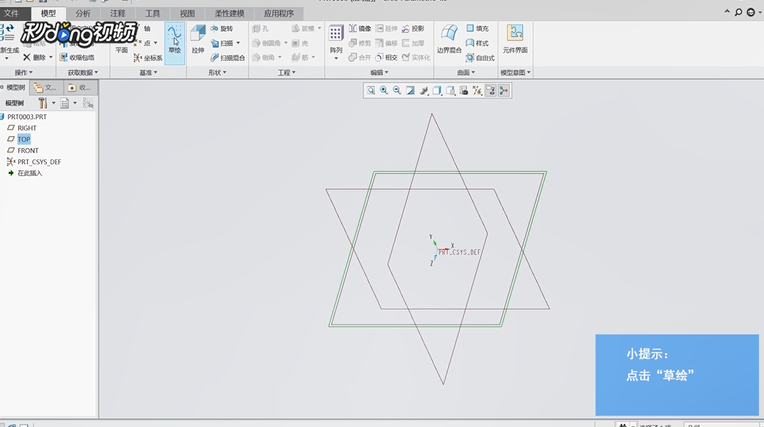Click the Coordinate System (坐标系) tool
This screenshot has width=764, height=427.
(x=148, y=58)
